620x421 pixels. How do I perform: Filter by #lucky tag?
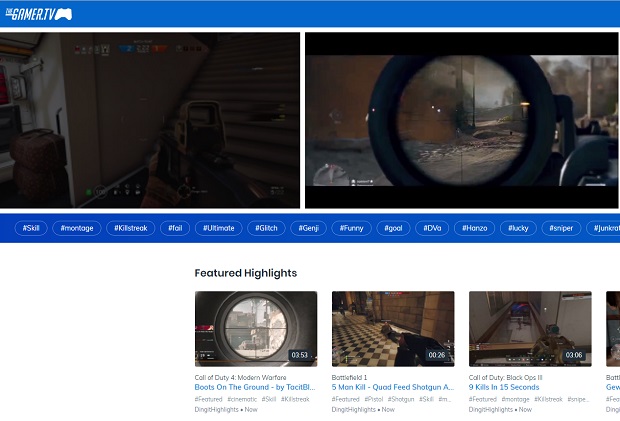pos(518,228)
